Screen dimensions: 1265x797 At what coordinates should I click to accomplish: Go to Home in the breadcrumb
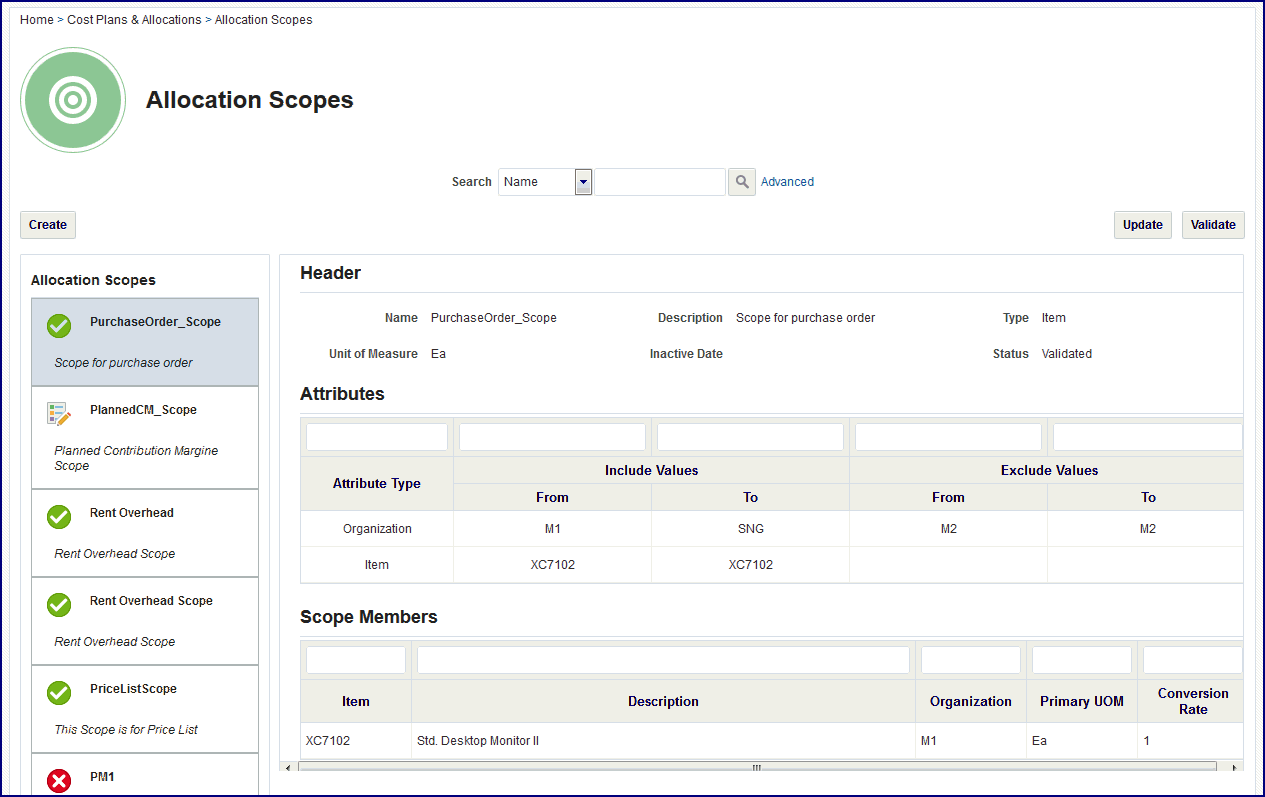pyautogui.click(x=37, y=20)
